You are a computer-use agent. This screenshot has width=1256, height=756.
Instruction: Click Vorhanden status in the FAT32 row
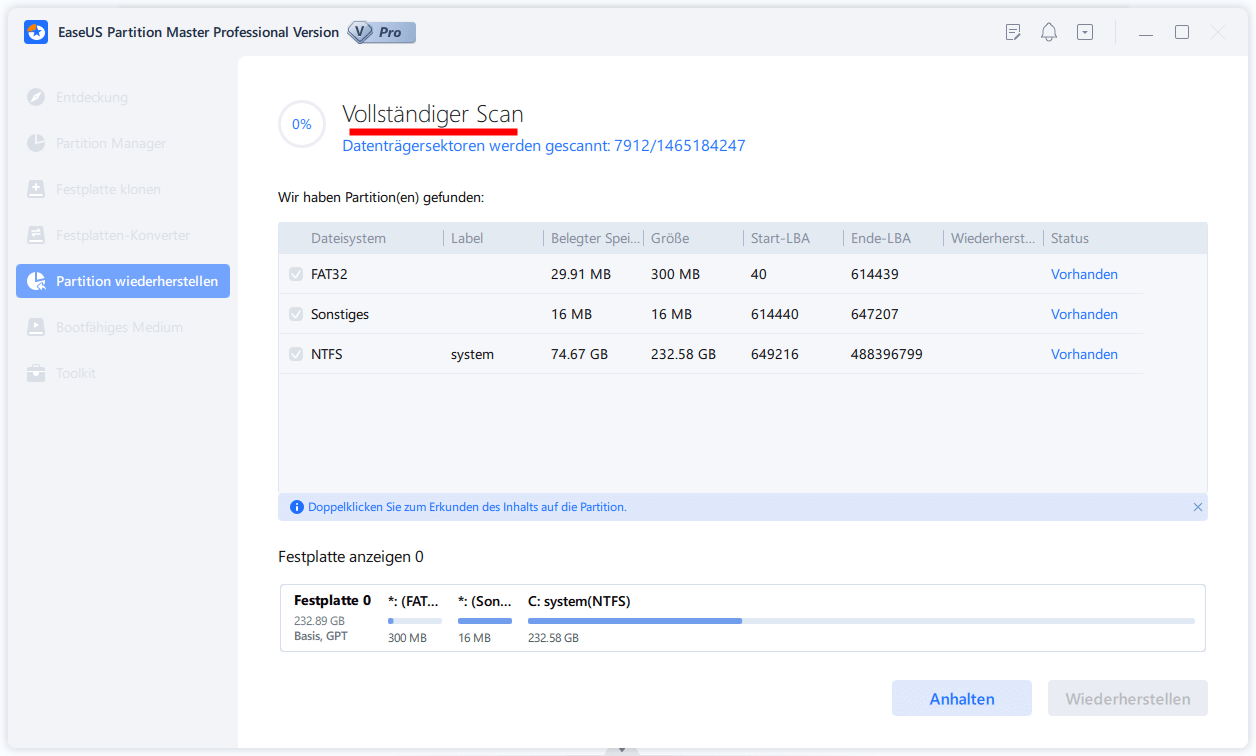(1084, 274)
